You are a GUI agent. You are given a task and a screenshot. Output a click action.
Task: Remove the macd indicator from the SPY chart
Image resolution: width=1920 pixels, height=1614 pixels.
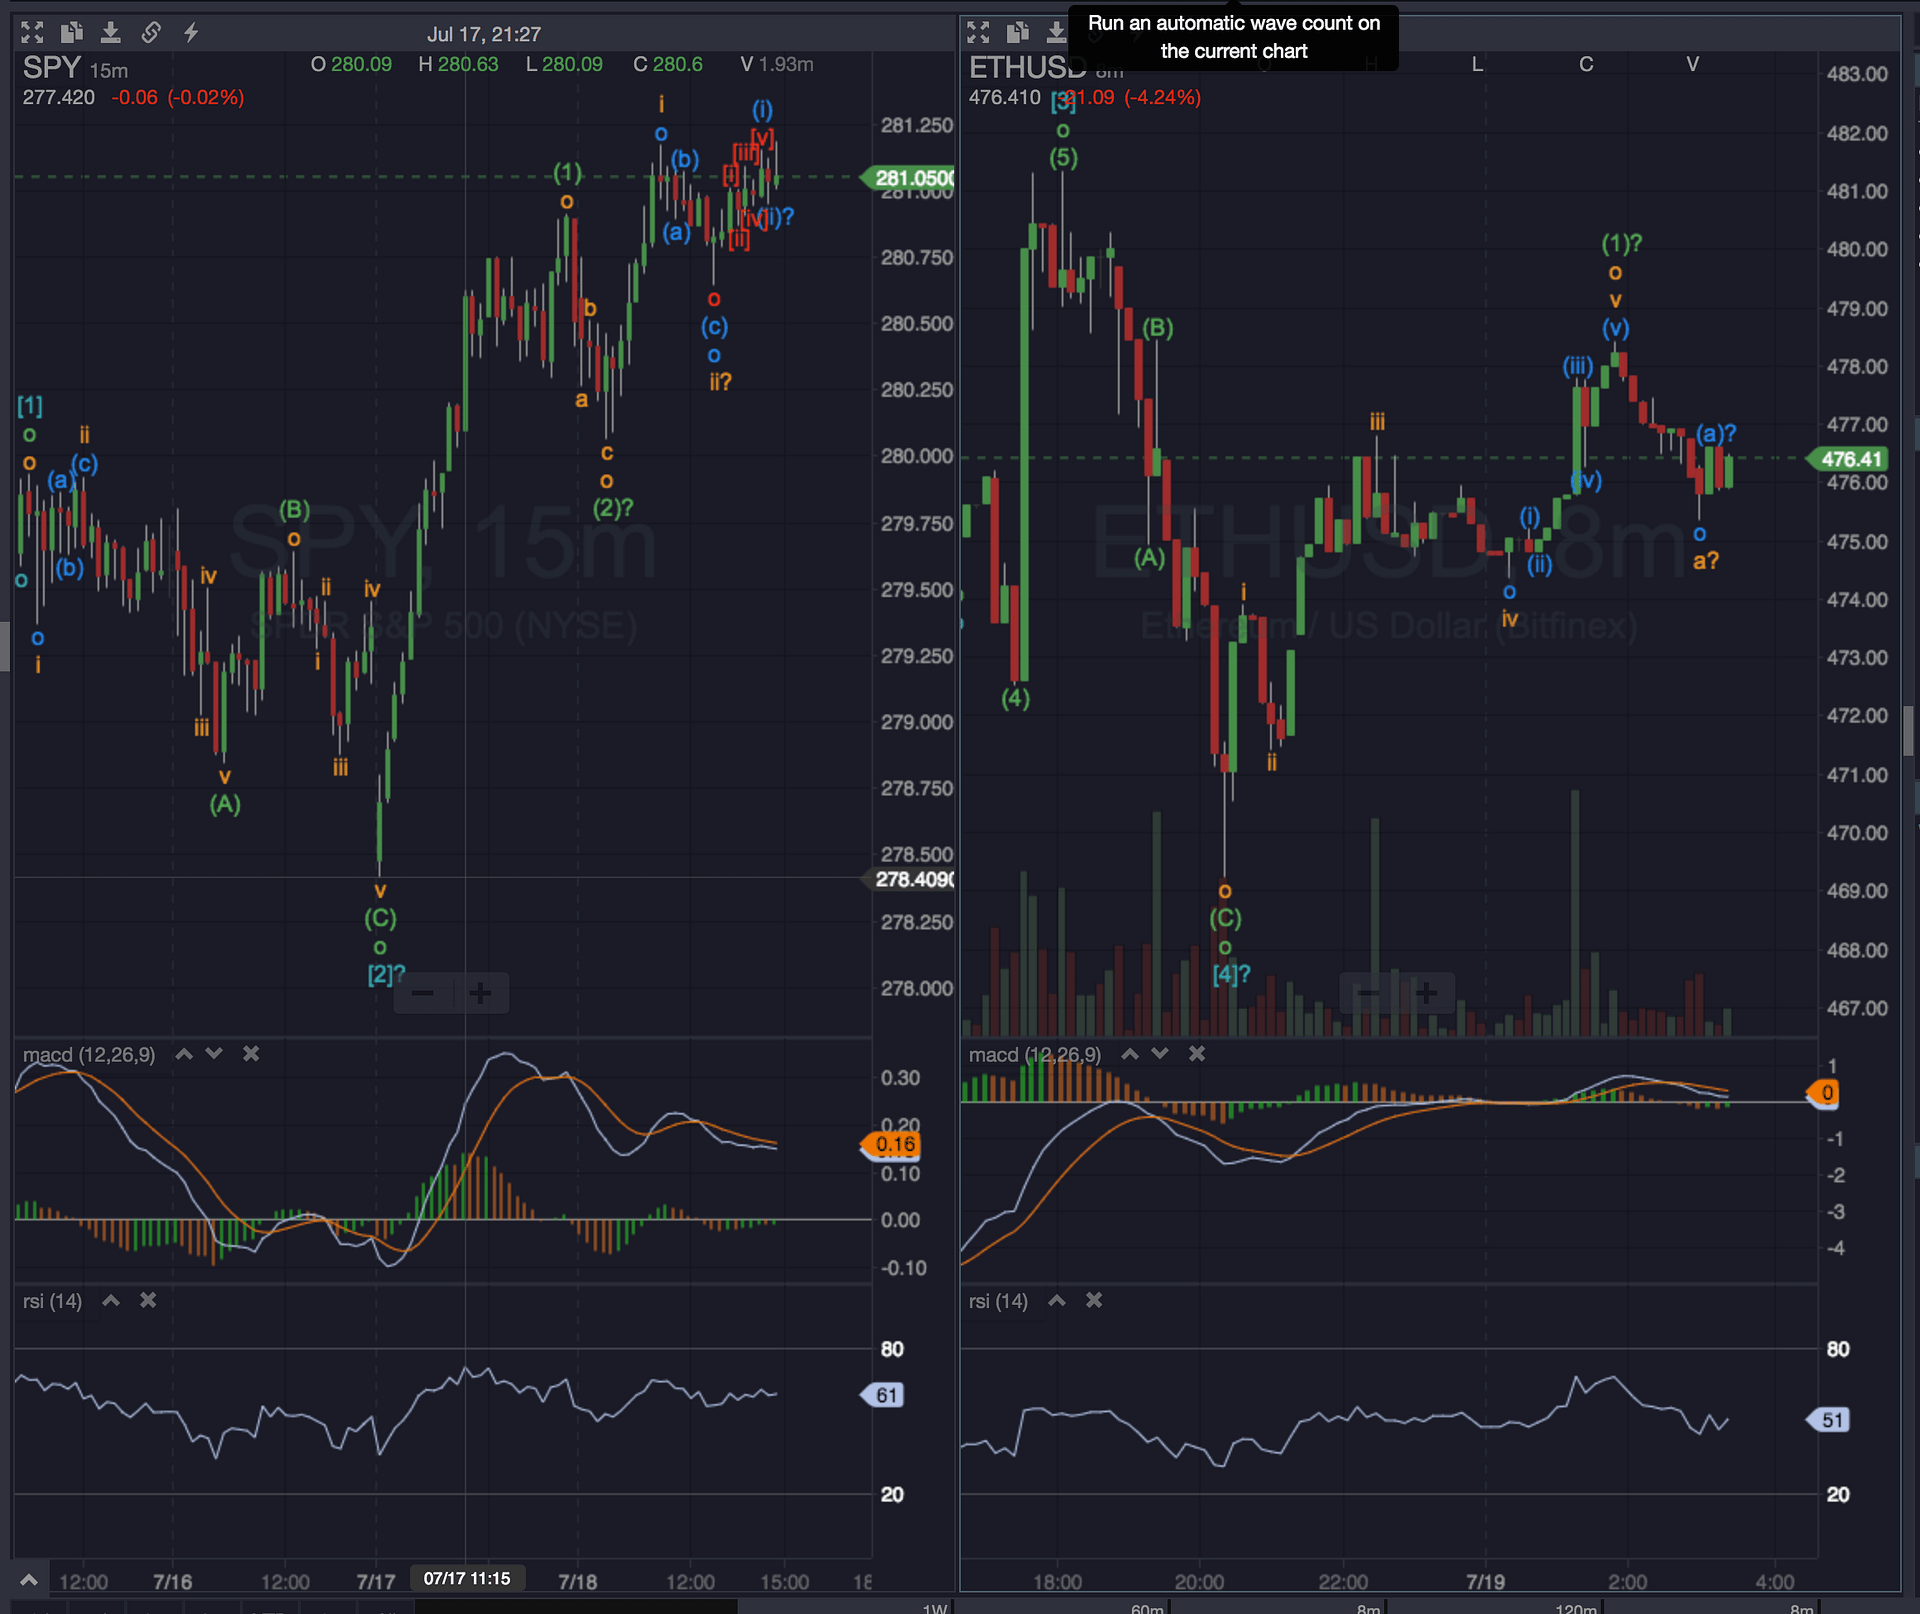[251, 1054]
